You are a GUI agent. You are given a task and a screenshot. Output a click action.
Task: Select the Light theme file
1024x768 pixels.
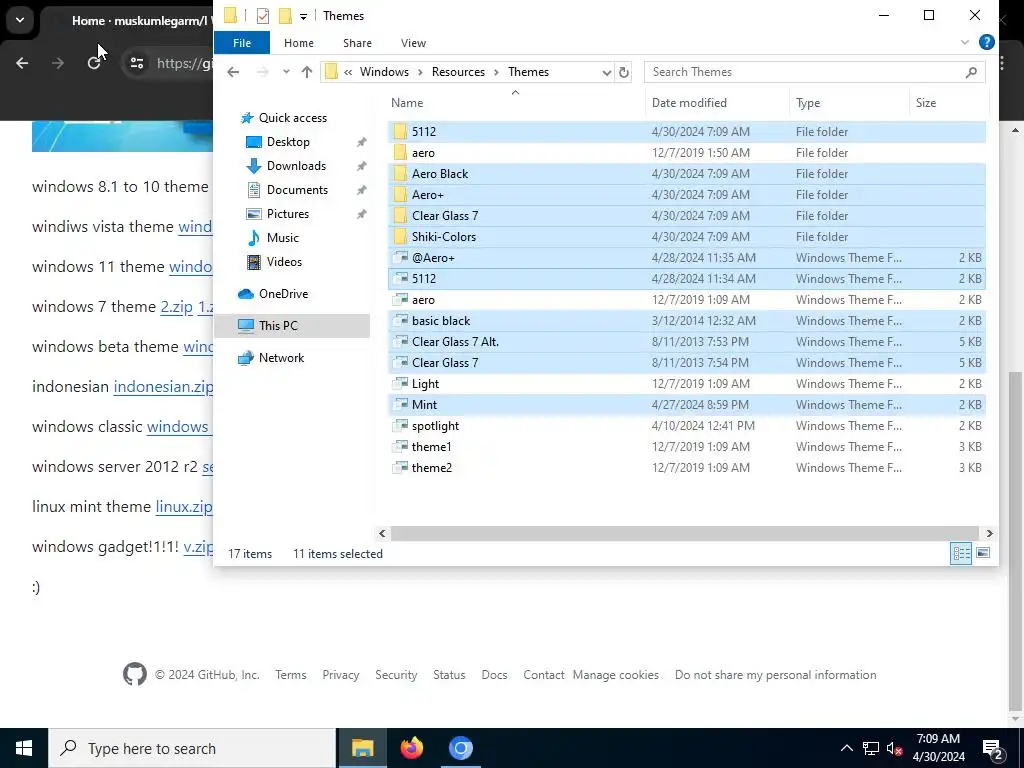[x=686, y=384]
